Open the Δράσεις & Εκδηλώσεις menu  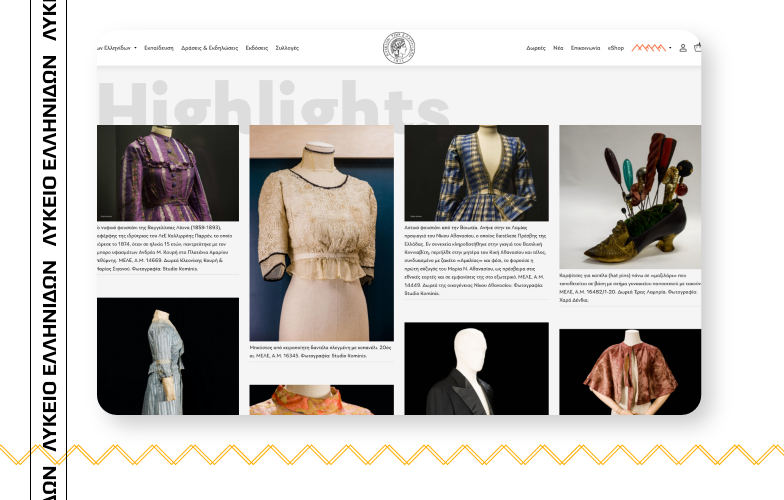(x=210, y=48)
